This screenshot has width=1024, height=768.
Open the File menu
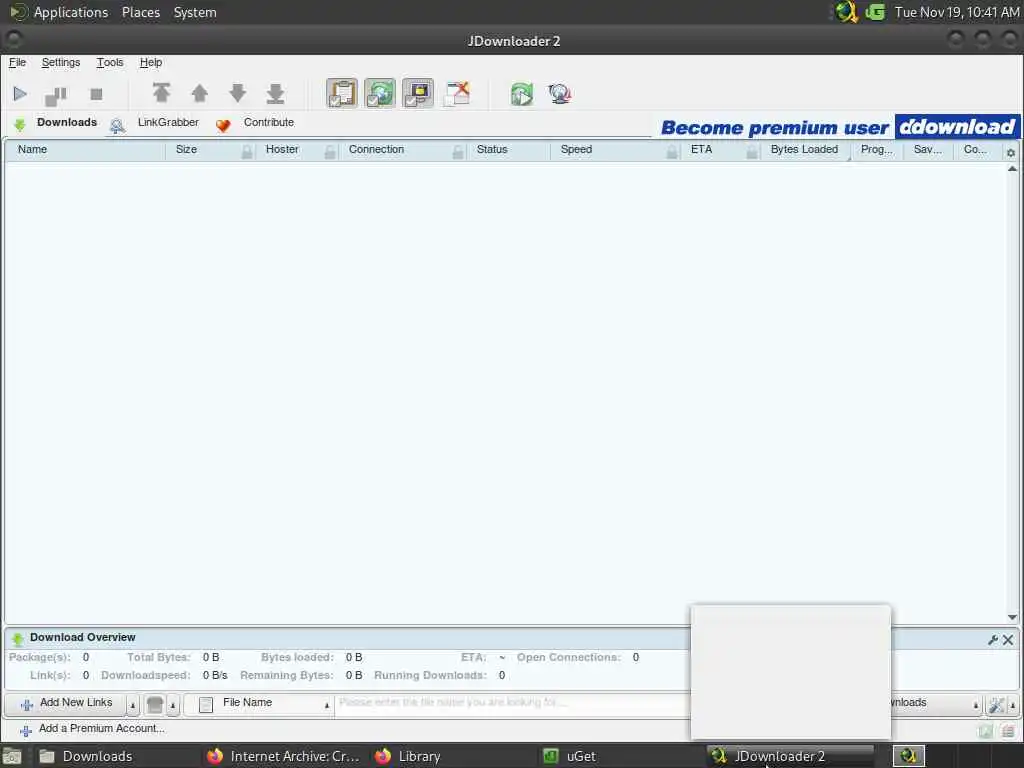[17, 63]
